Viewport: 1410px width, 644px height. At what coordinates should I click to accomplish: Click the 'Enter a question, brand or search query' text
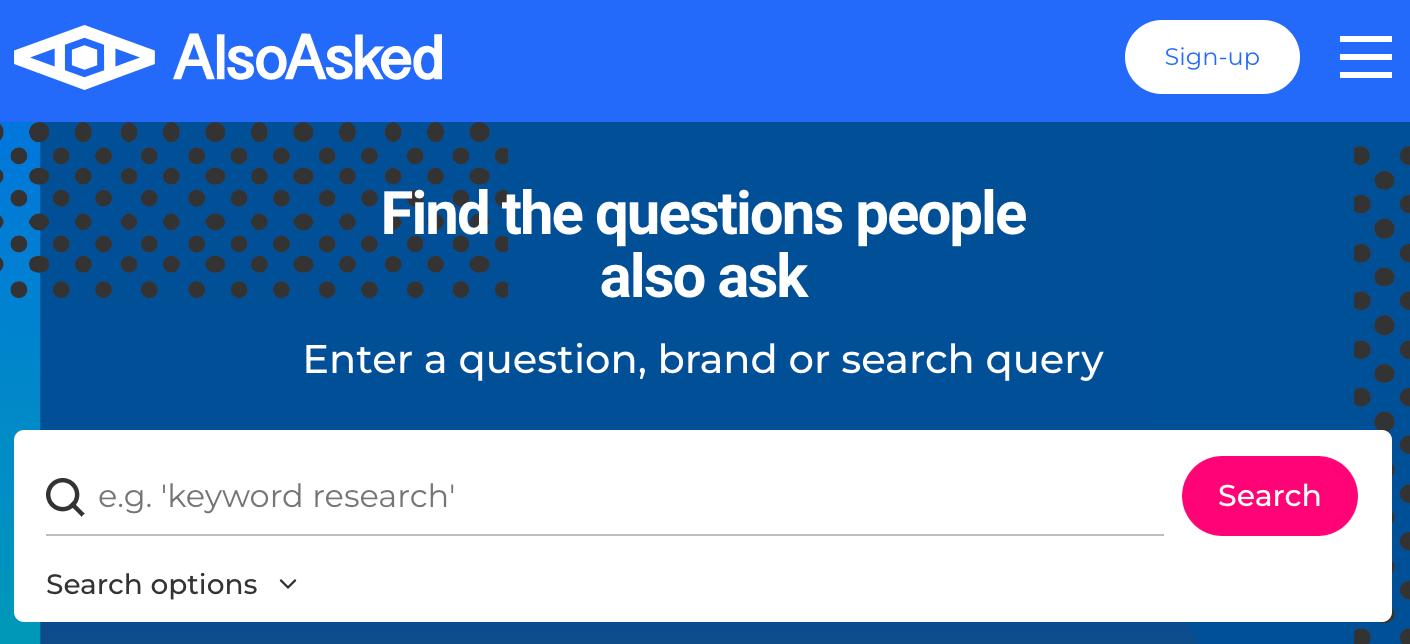coord(703,359)
